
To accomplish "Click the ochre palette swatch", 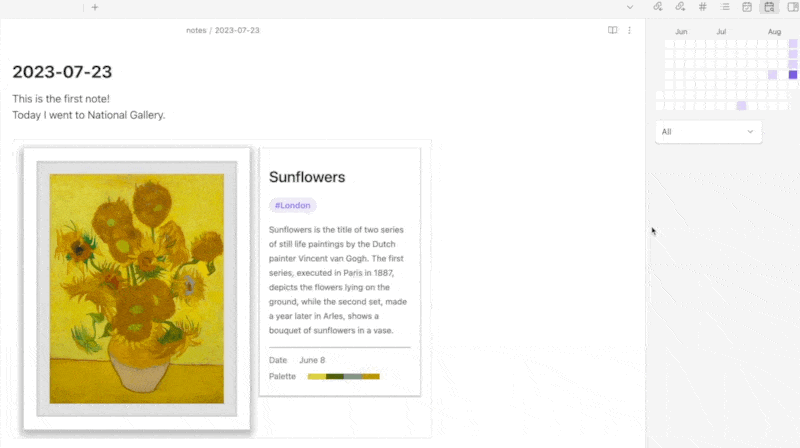I will tap(371, 377).
